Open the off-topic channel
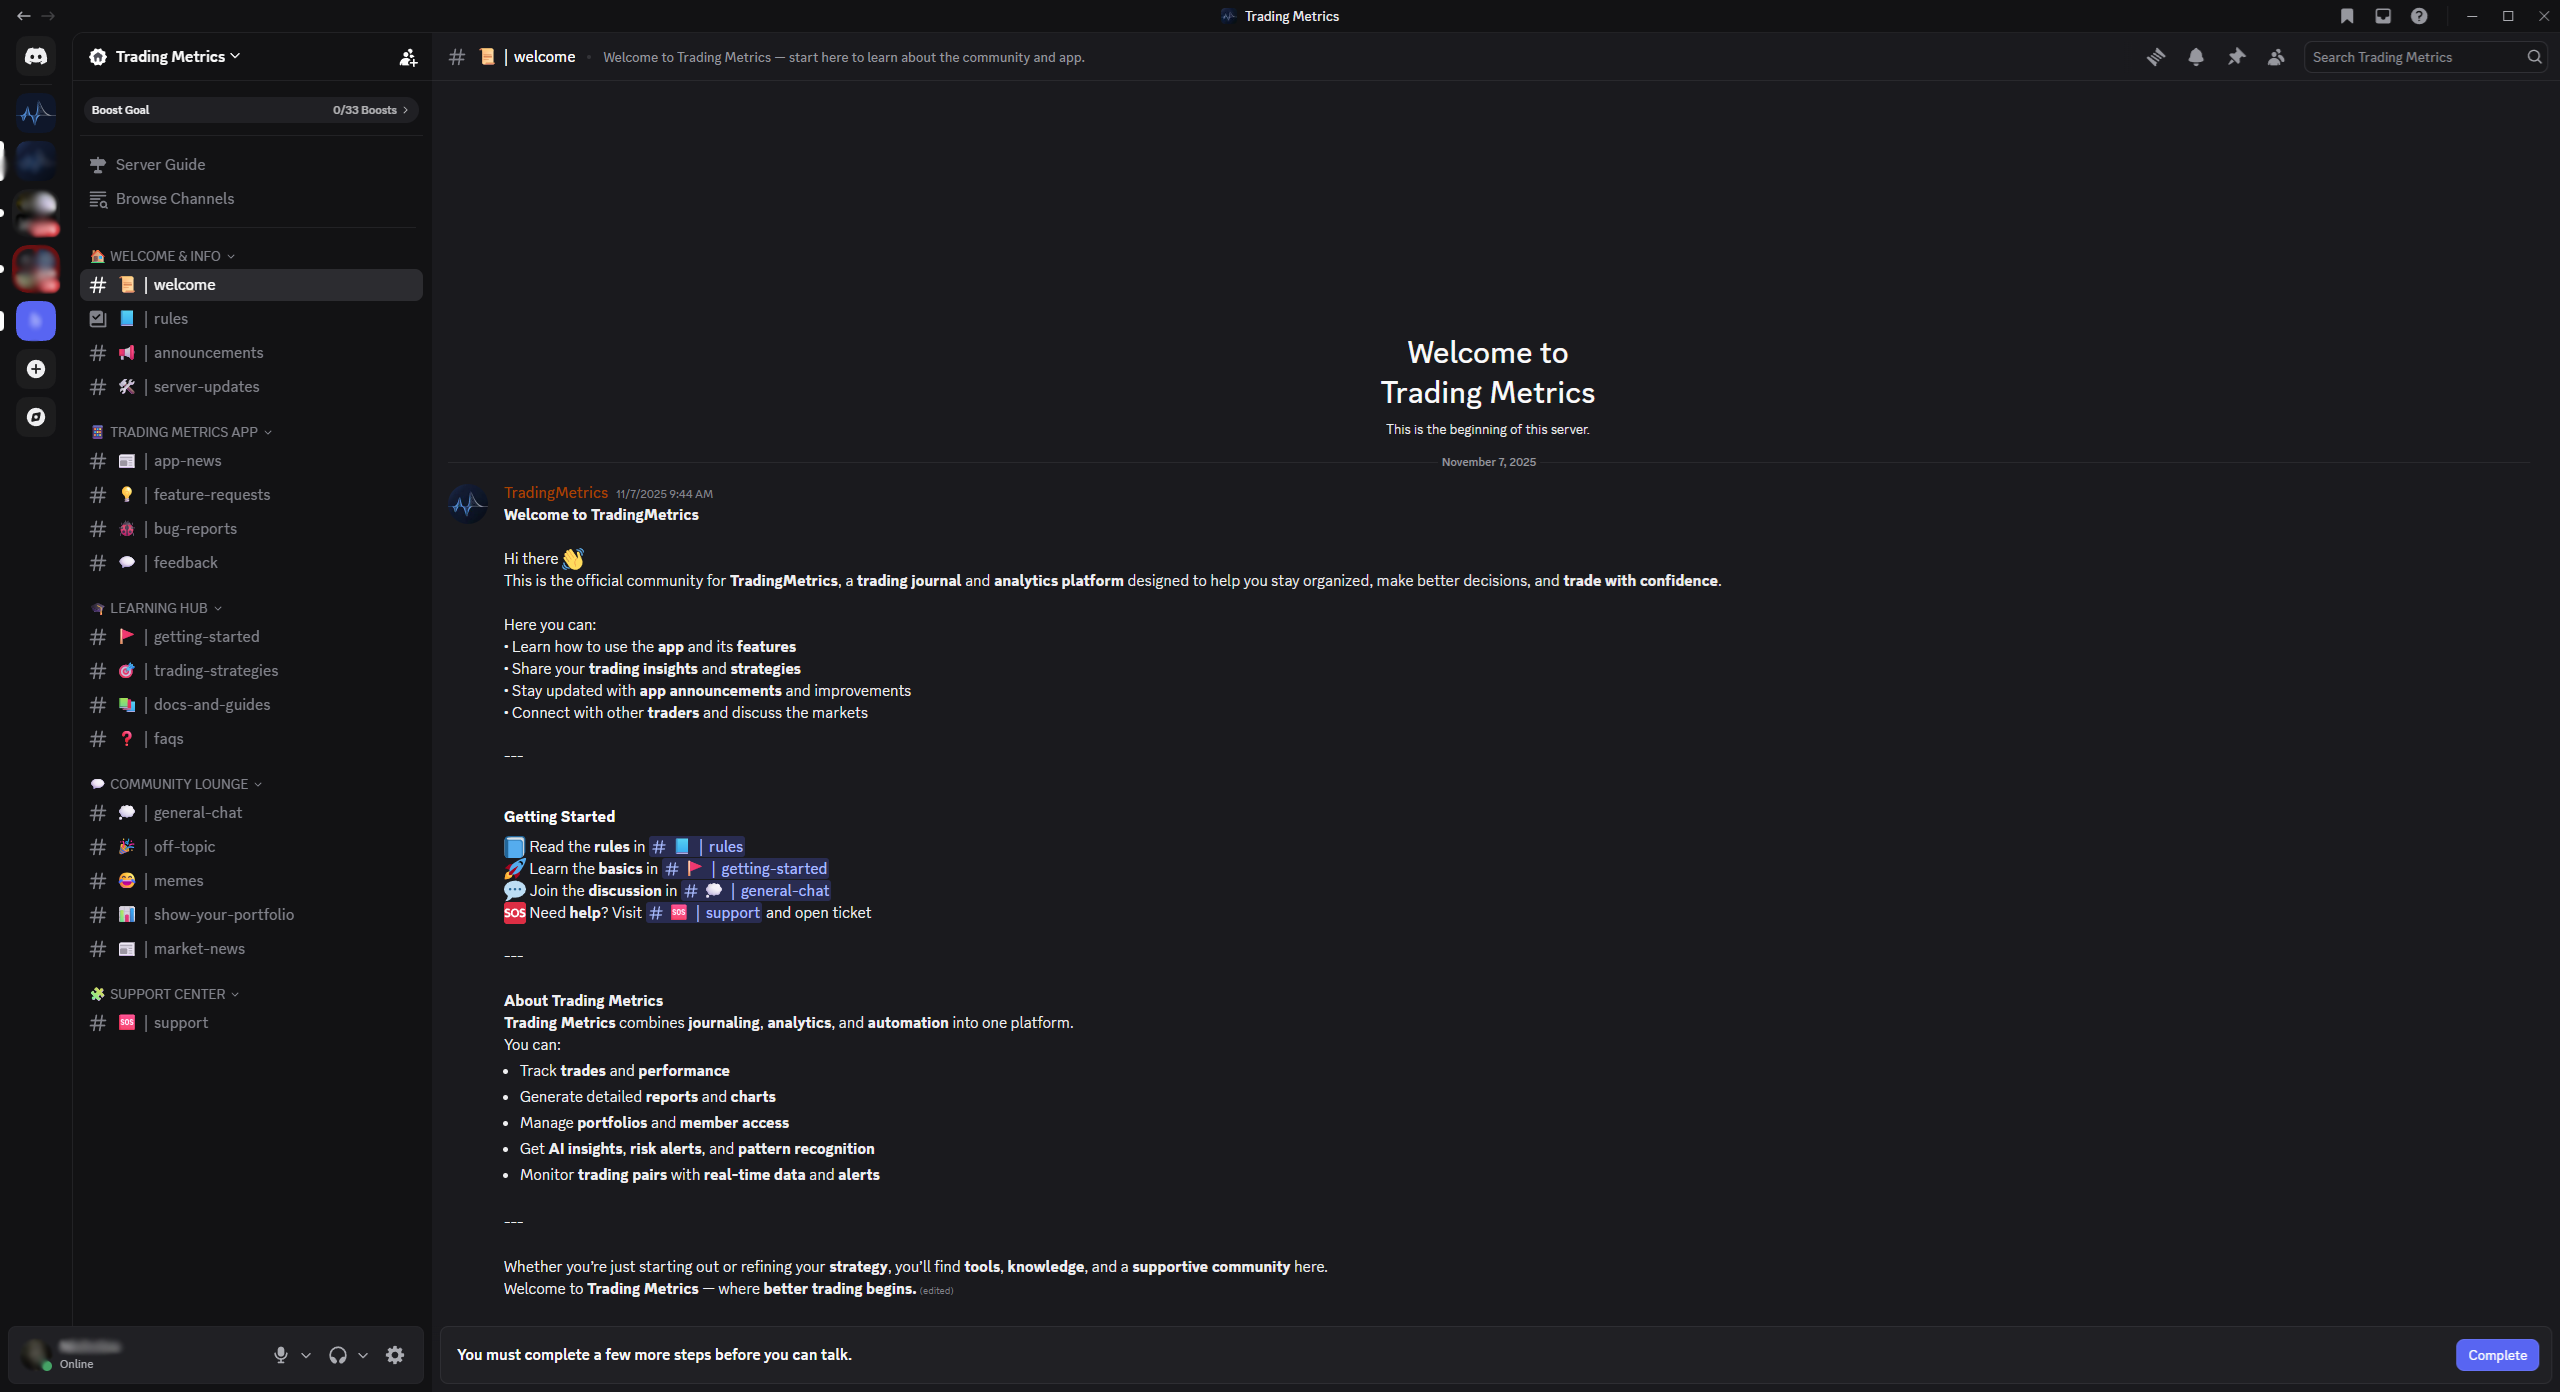 click(251, 847)
